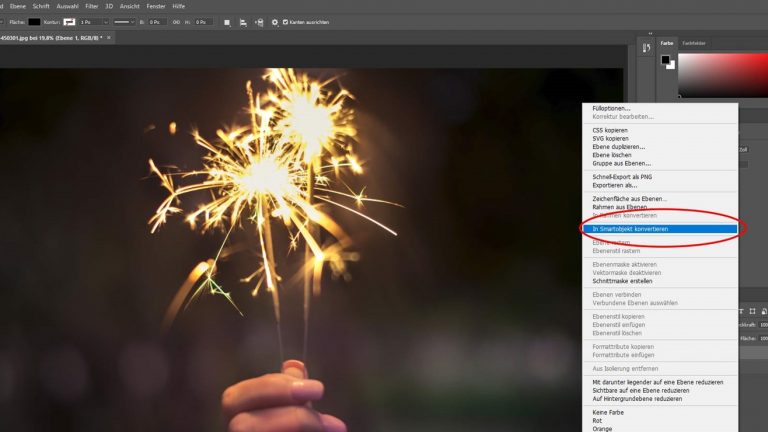Open the Filter menu
Image resolution: width=768 pixels, height=432 pixels.
point(92,6)
